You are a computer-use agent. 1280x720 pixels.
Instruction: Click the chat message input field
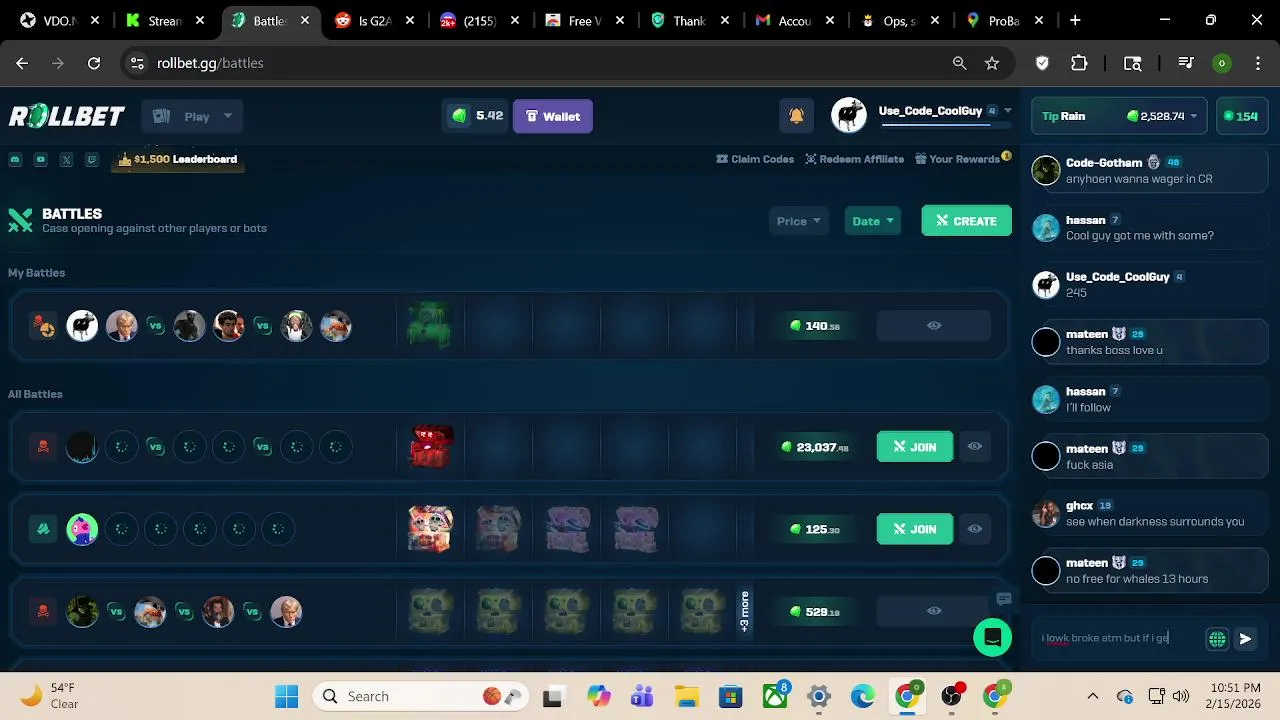click(1118, 638)
